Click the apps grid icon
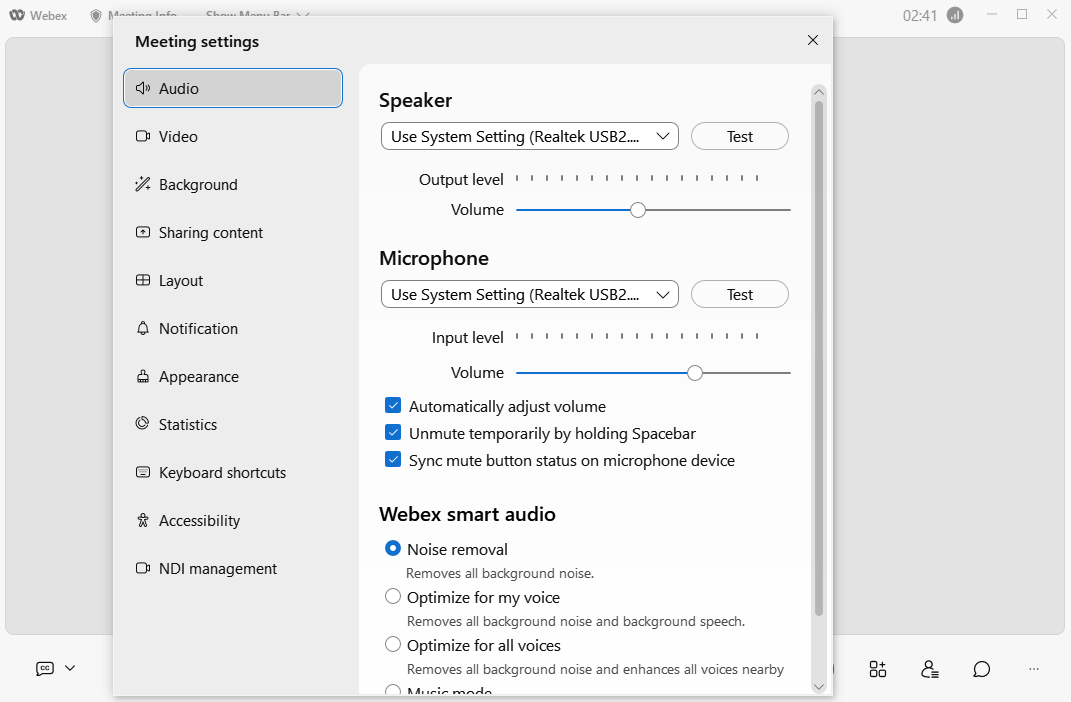Screen dimensions: 1071x702 pyautogui.click(x=877, y=669)
